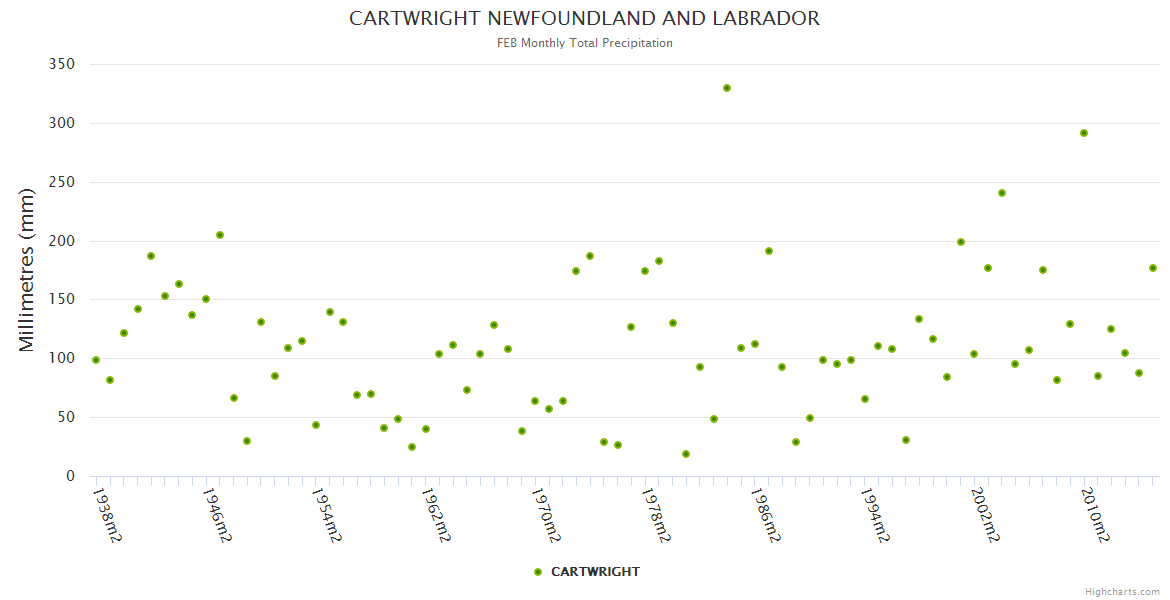Image resolution: width=1170 pixels, height=600 pixels.
Task: Click the 350 y-axis tick label
Action: click(62, 64)
